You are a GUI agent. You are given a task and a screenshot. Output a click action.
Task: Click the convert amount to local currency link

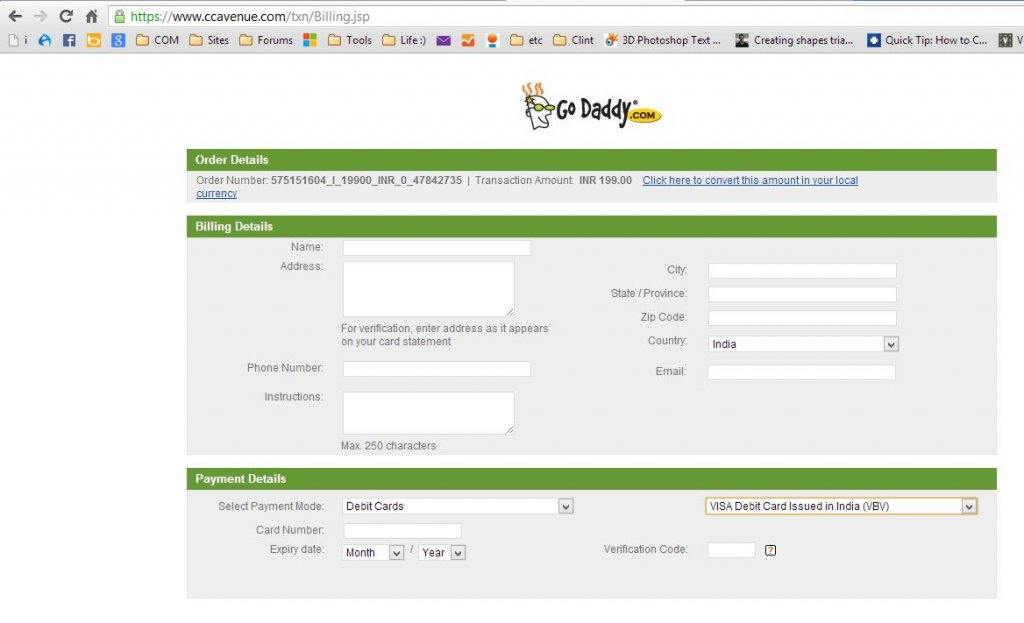pyautogui.click(x=750, y=180)
